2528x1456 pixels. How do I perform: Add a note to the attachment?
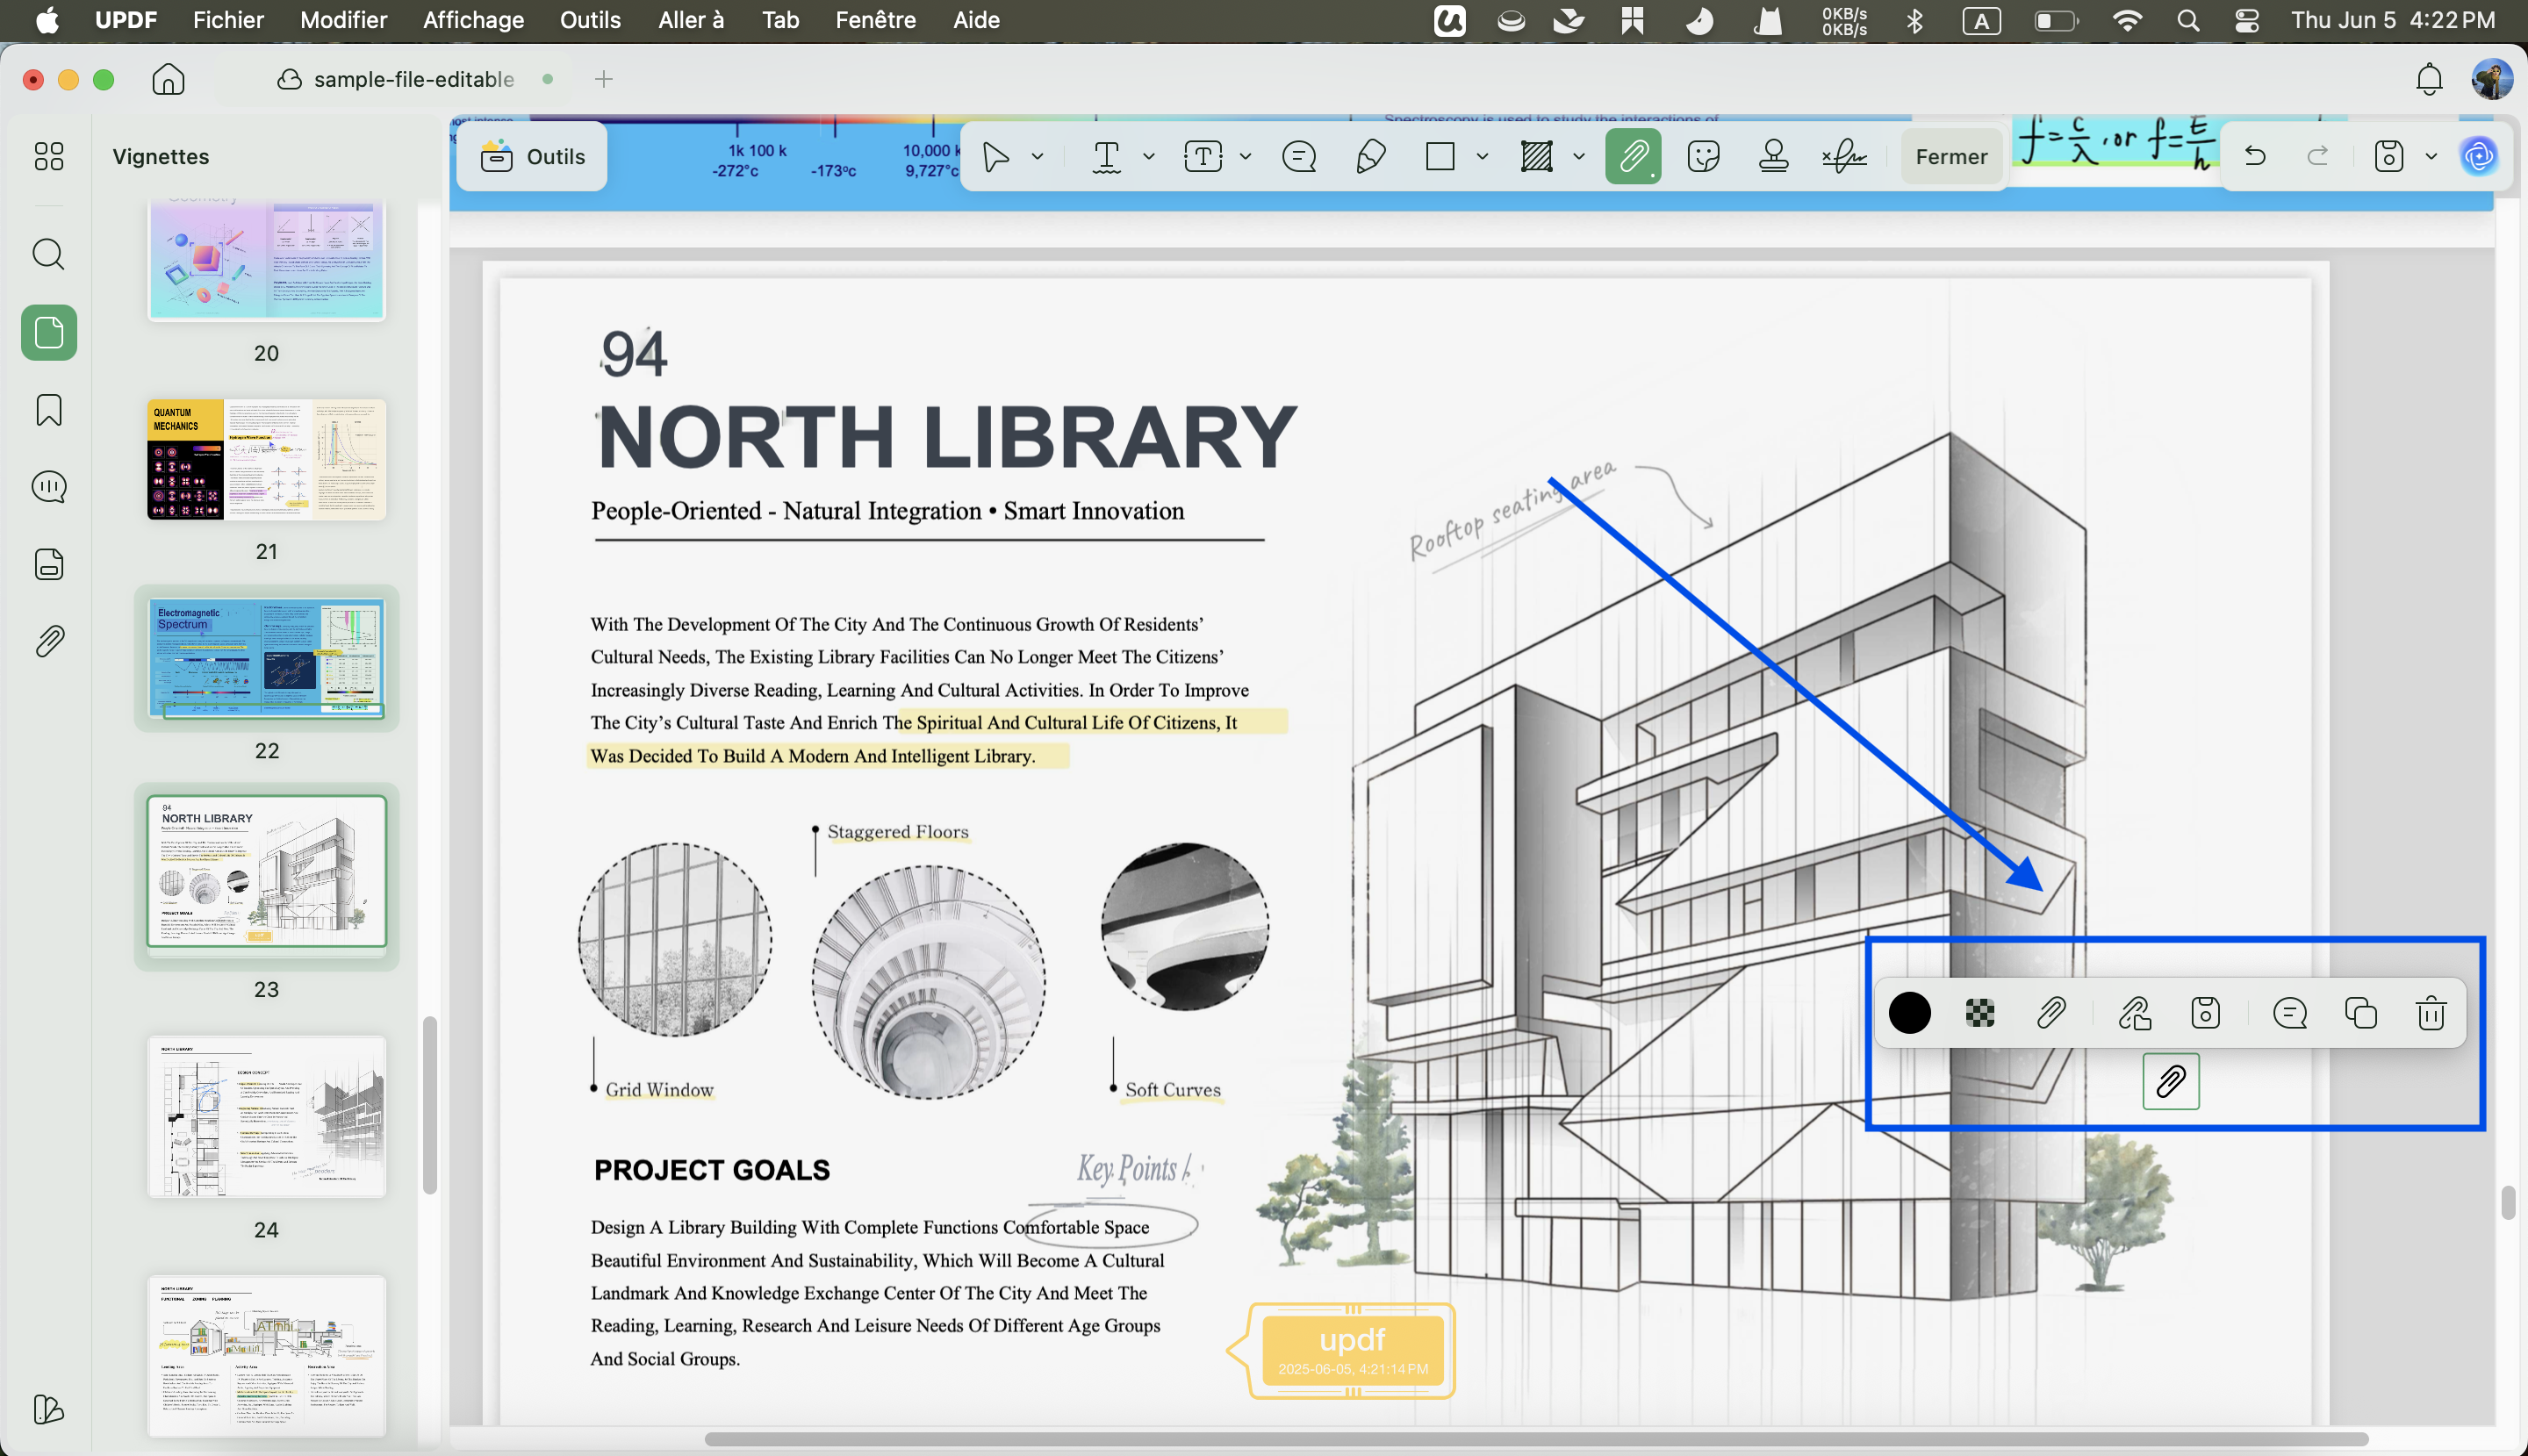point(2289,1013)
